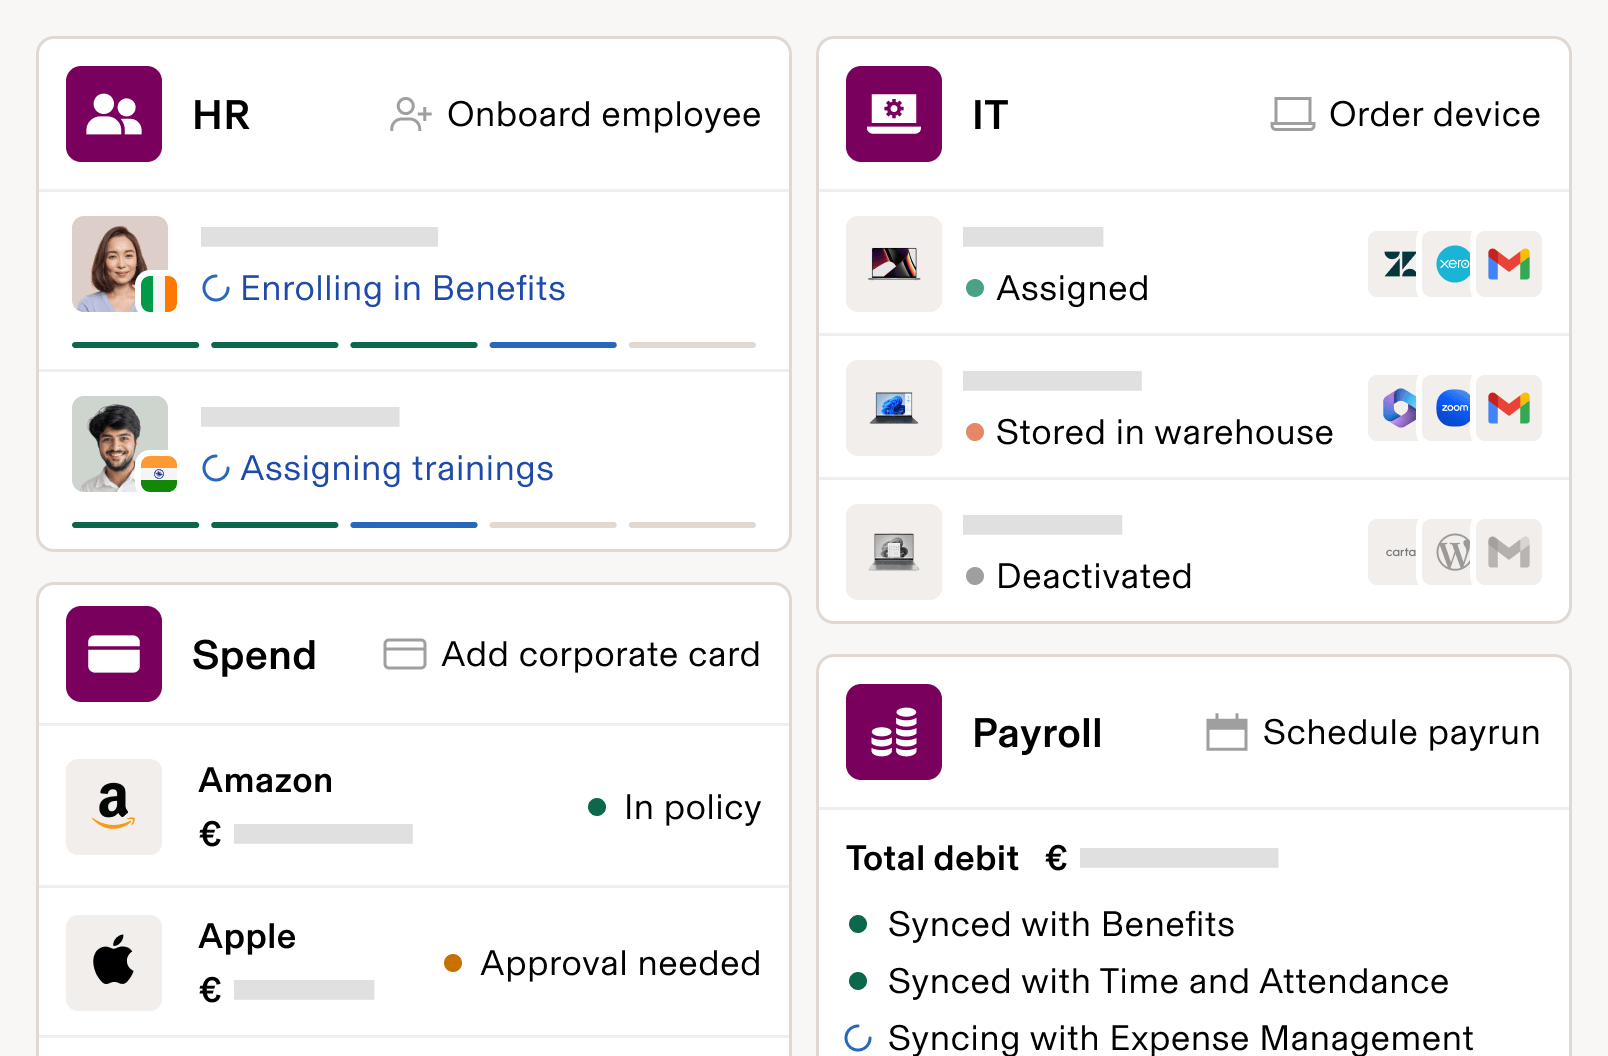Open the Assigning trainings link

(397, 468)
